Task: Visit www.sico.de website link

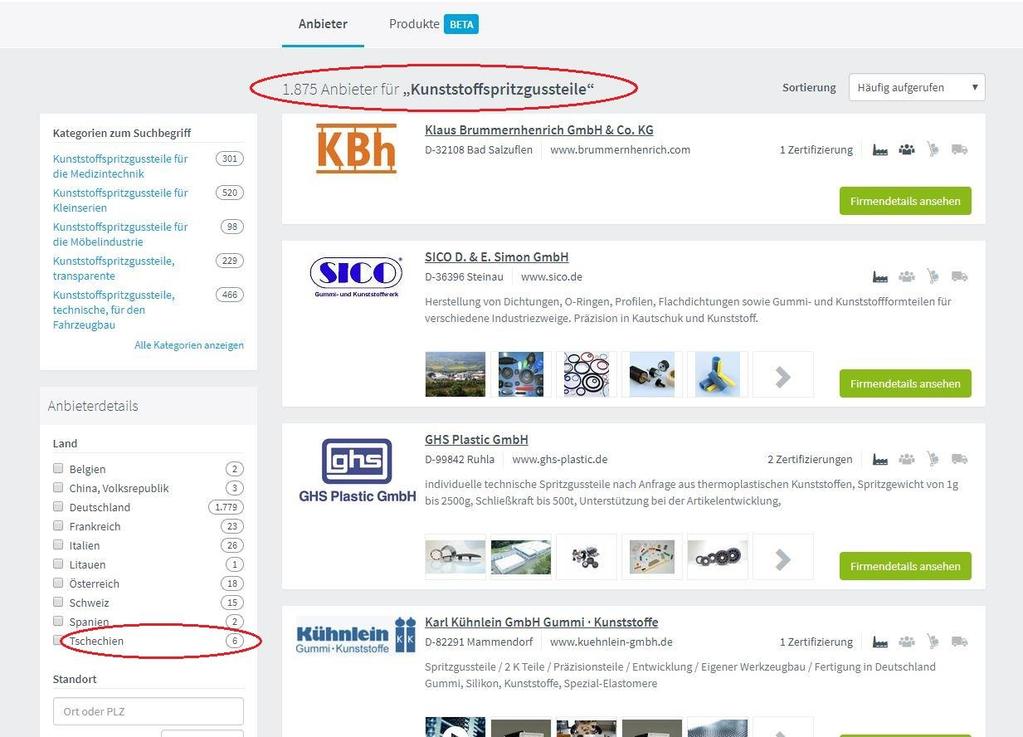Action: (x=551, y=277)
